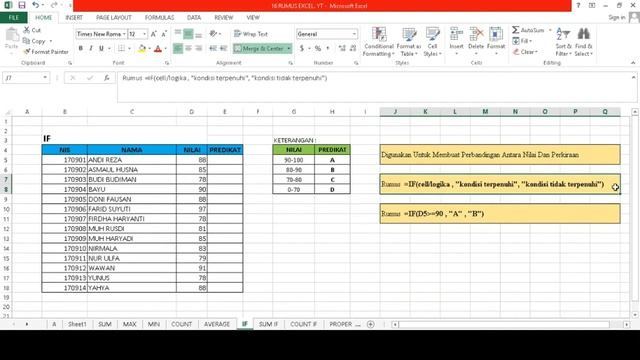Screen dimensions: 640x360
Task: Click the Format Painter brush
Action: point(27,52)
